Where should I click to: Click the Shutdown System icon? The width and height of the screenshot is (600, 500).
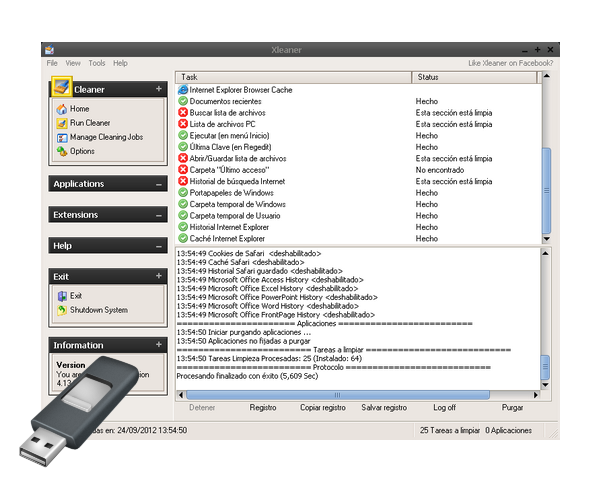pyautogui.click(x=62, y=310)
